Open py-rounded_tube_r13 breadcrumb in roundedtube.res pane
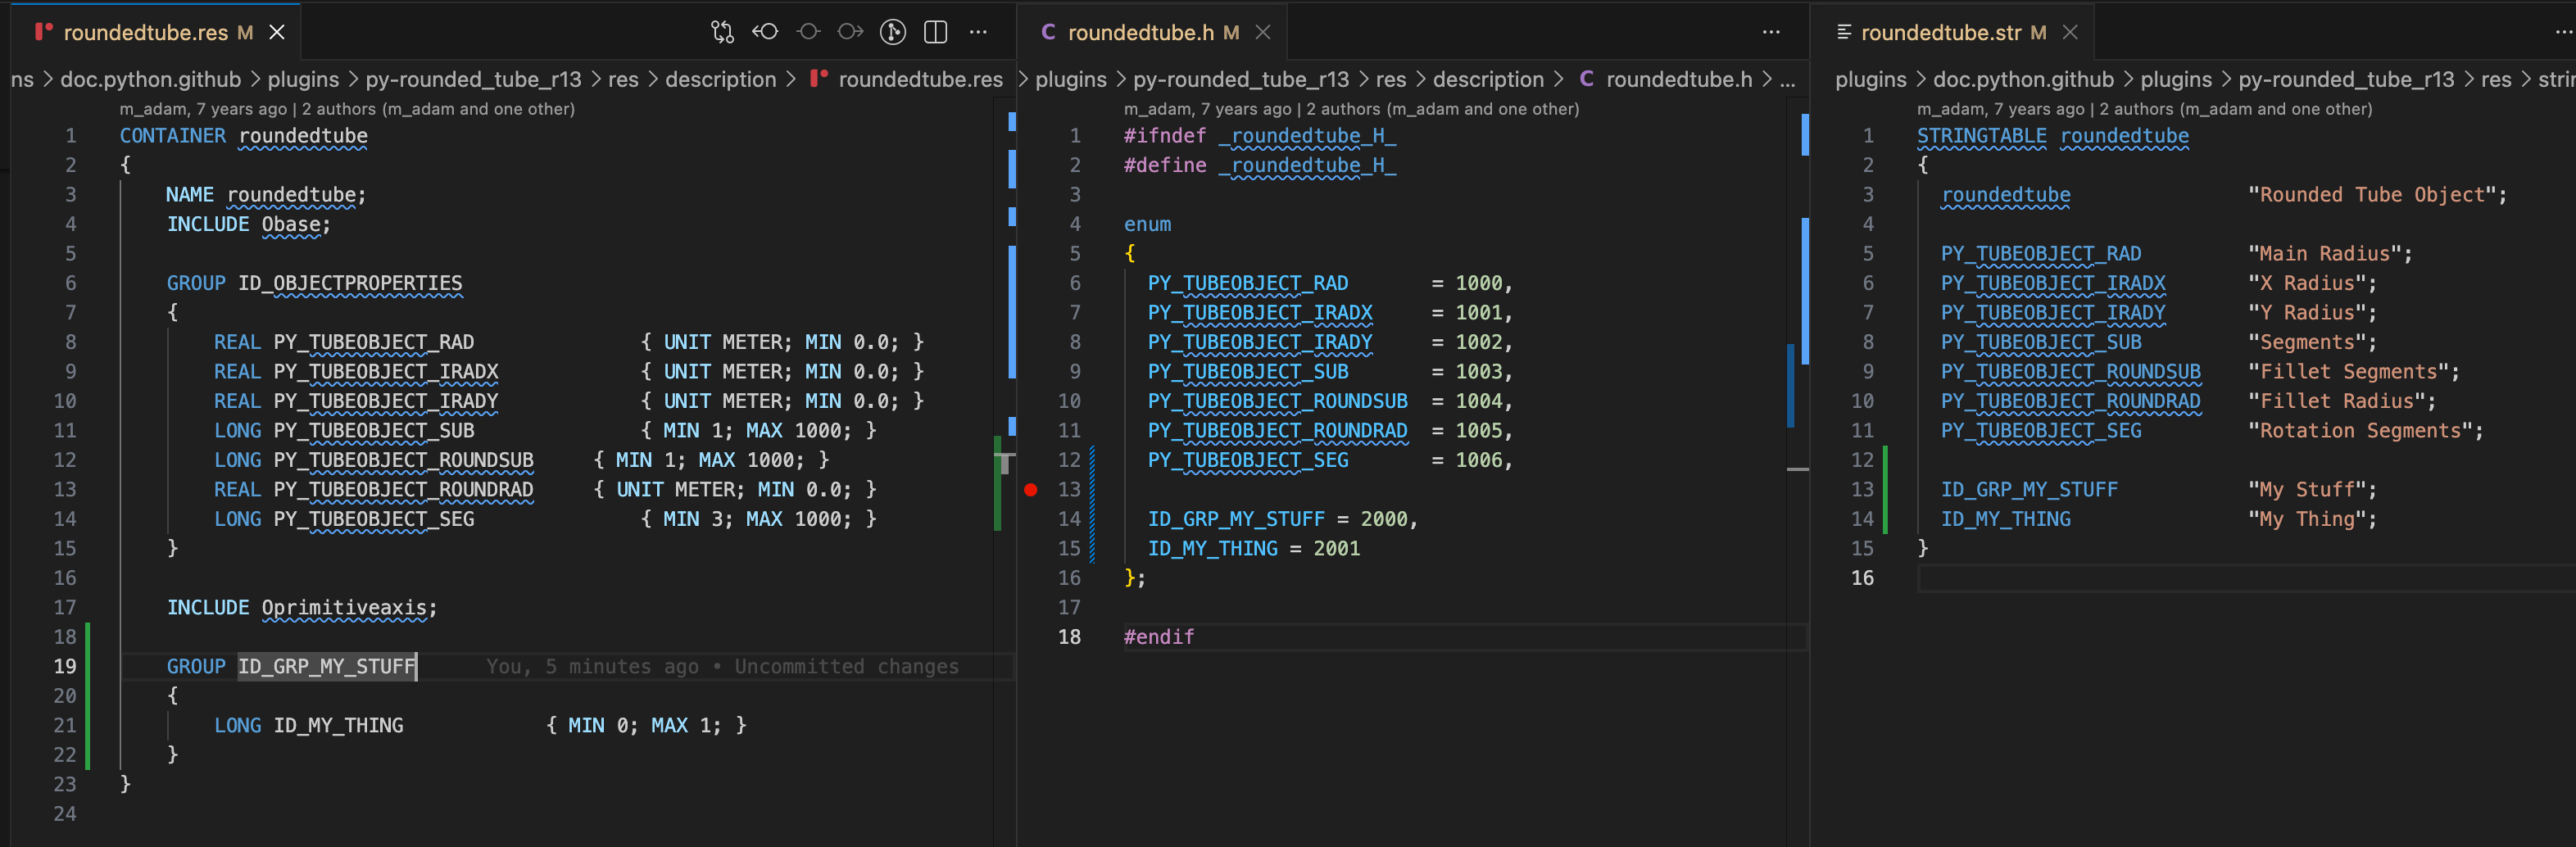2576x847 pixels. tap(473, 79)
